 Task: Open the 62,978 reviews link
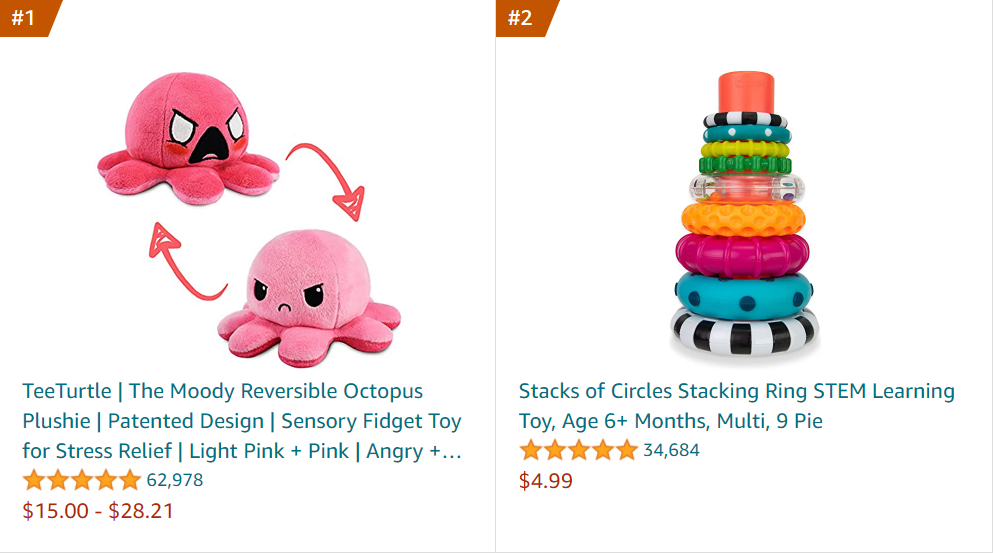[175, 480]
